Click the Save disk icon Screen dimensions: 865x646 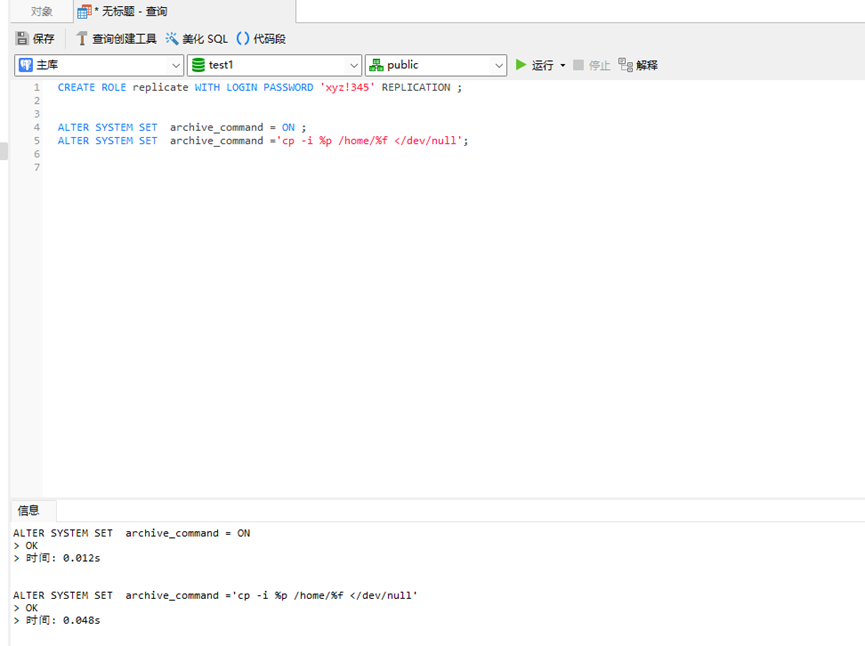pos(22,38)
